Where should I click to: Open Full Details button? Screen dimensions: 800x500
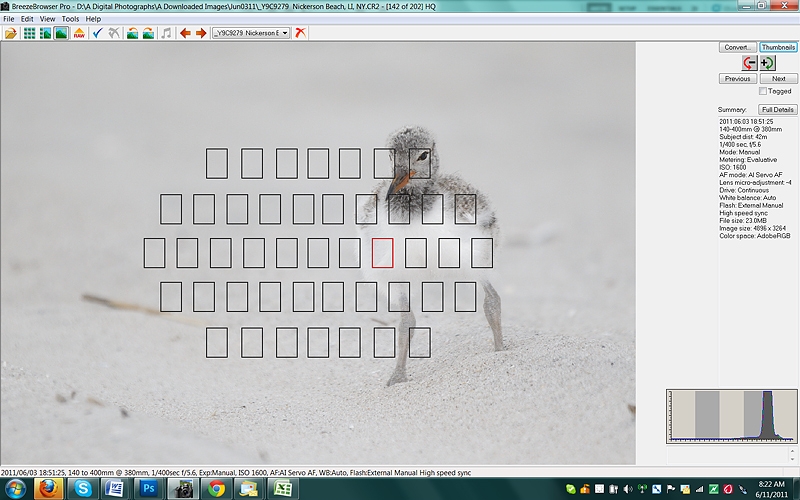coord(777,110)
